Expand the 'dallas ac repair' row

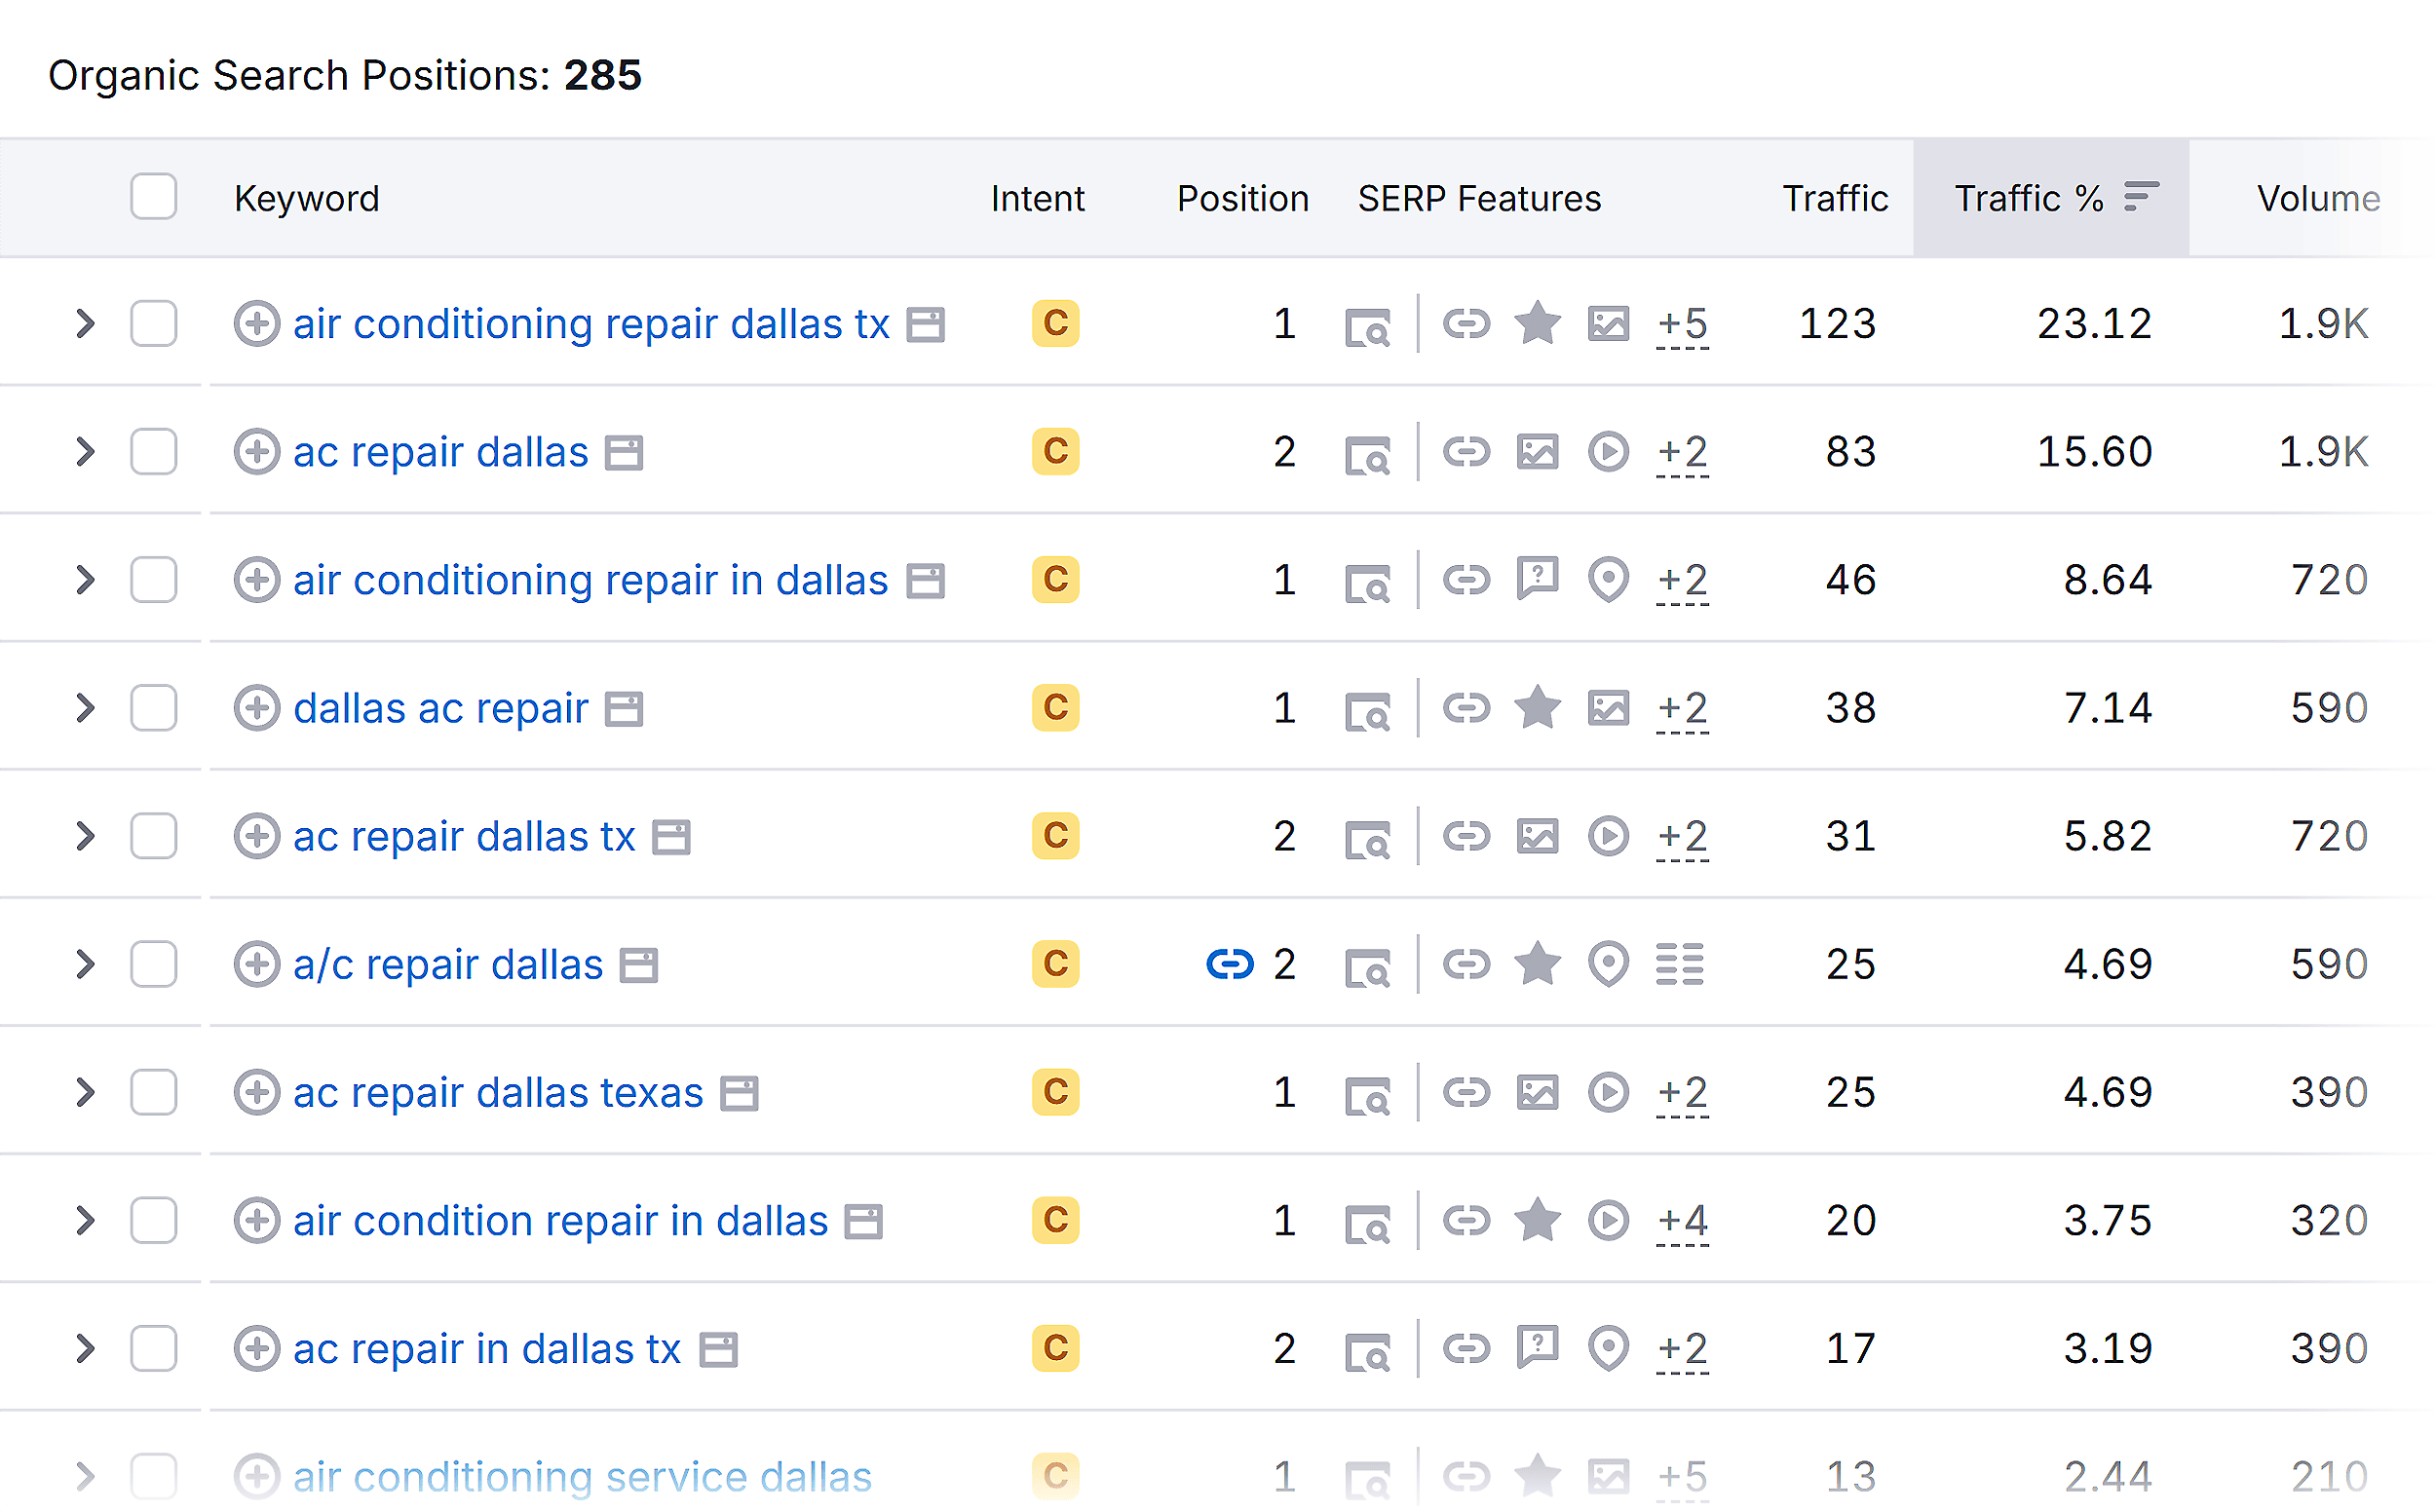point(86,709)
